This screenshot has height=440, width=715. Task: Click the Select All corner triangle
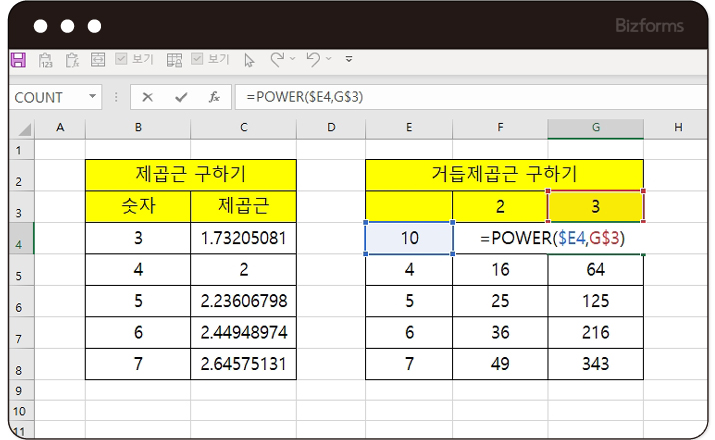pos(24,129)
